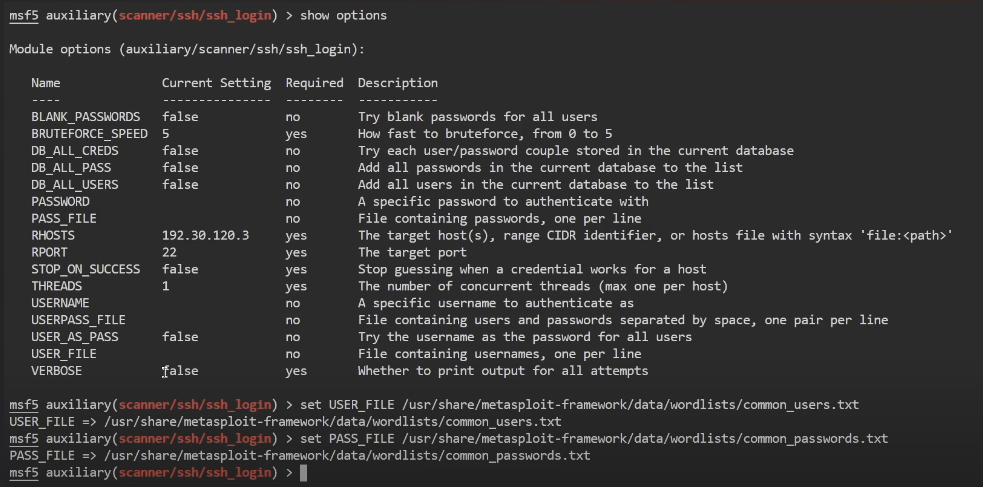This screenshot has height=487, width=983.
Task: Click the THREADS option name
Action: click(57, 286)
